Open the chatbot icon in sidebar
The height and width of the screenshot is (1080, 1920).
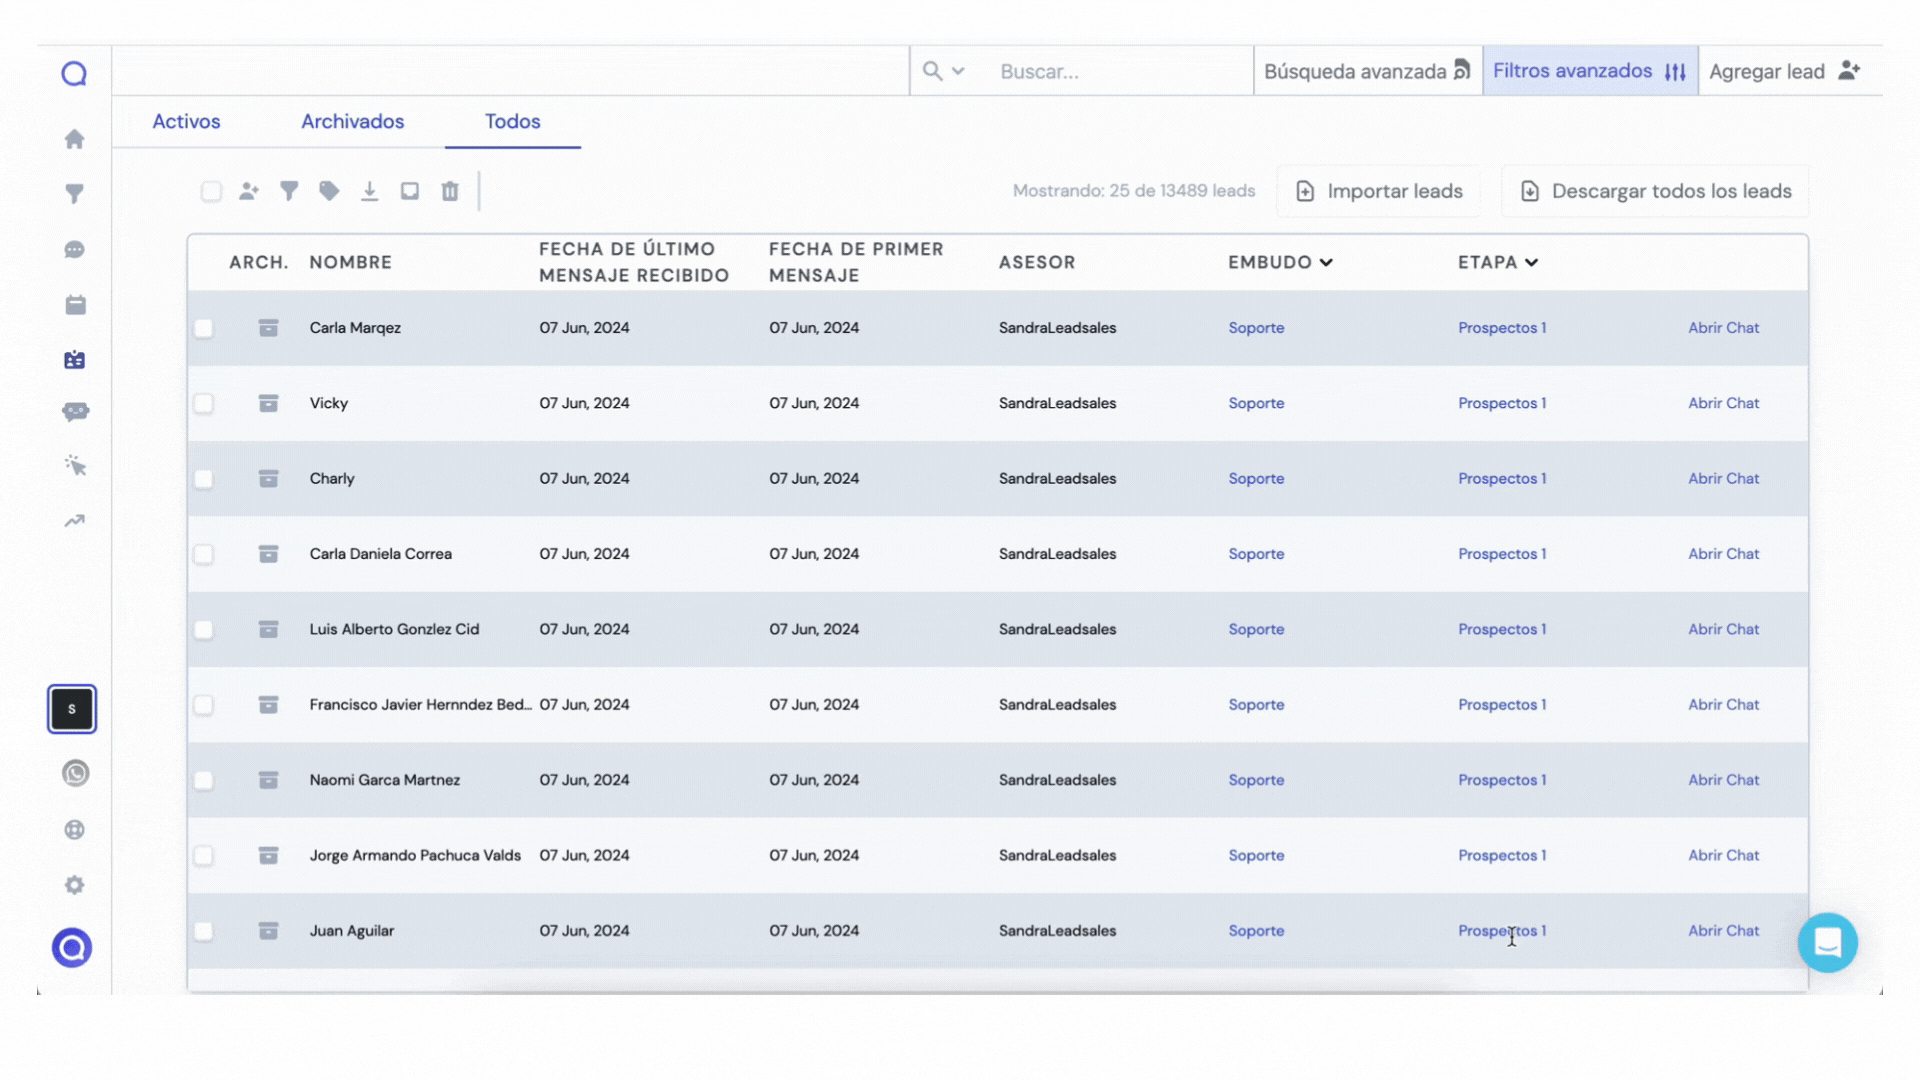coord(75,412)
